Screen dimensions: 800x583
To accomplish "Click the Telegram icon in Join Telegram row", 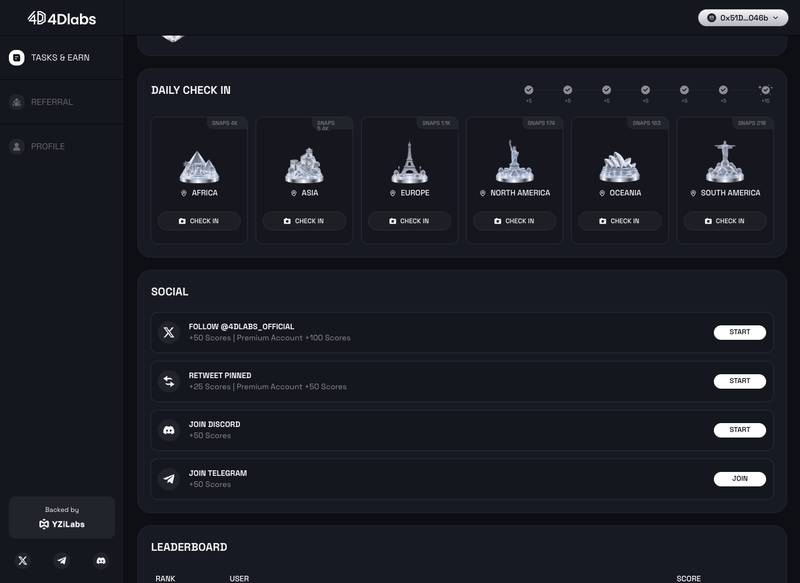I will click(169, 479).
